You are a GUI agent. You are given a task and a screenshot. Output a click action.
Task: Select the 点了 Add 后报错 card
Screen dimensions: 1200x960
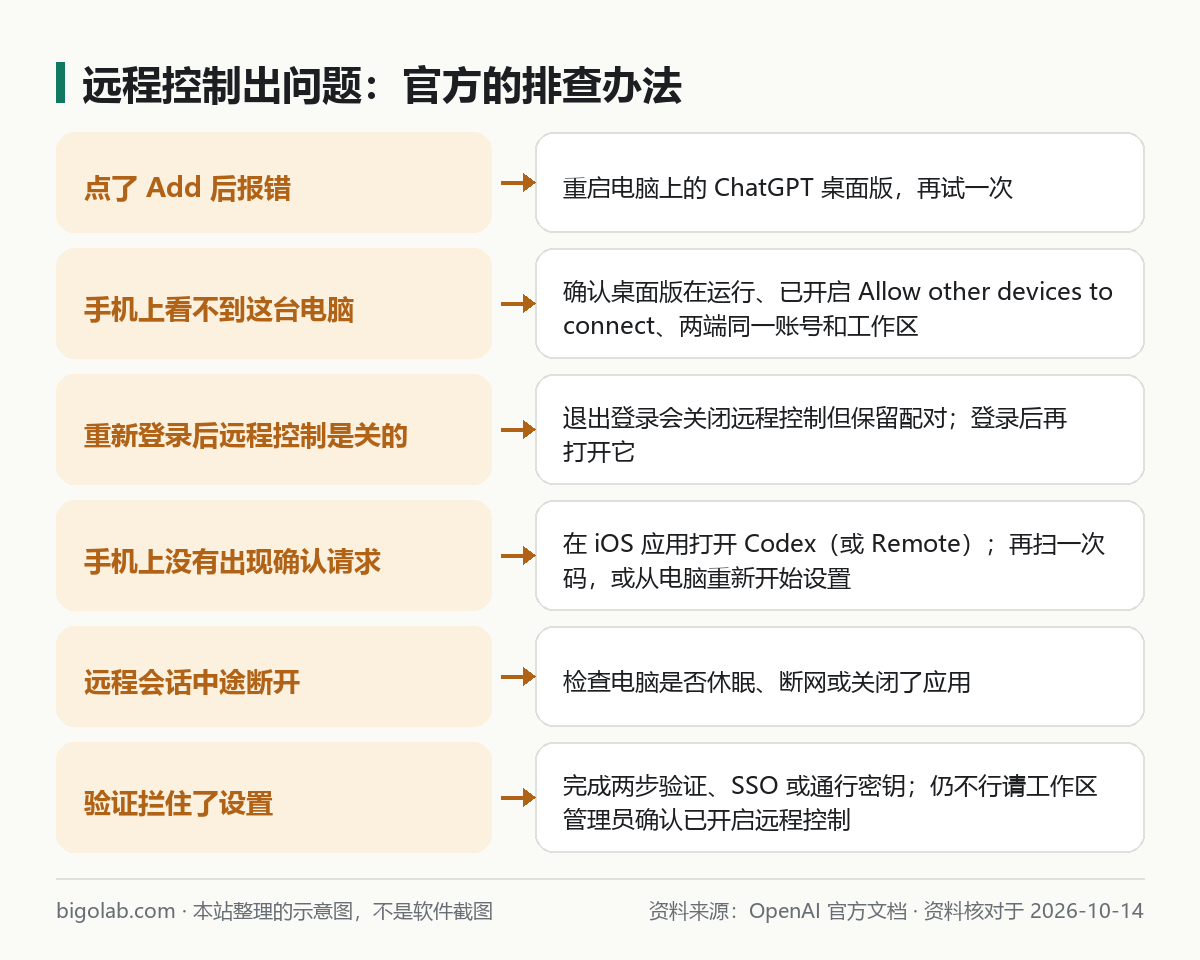[x=274, y=183]
